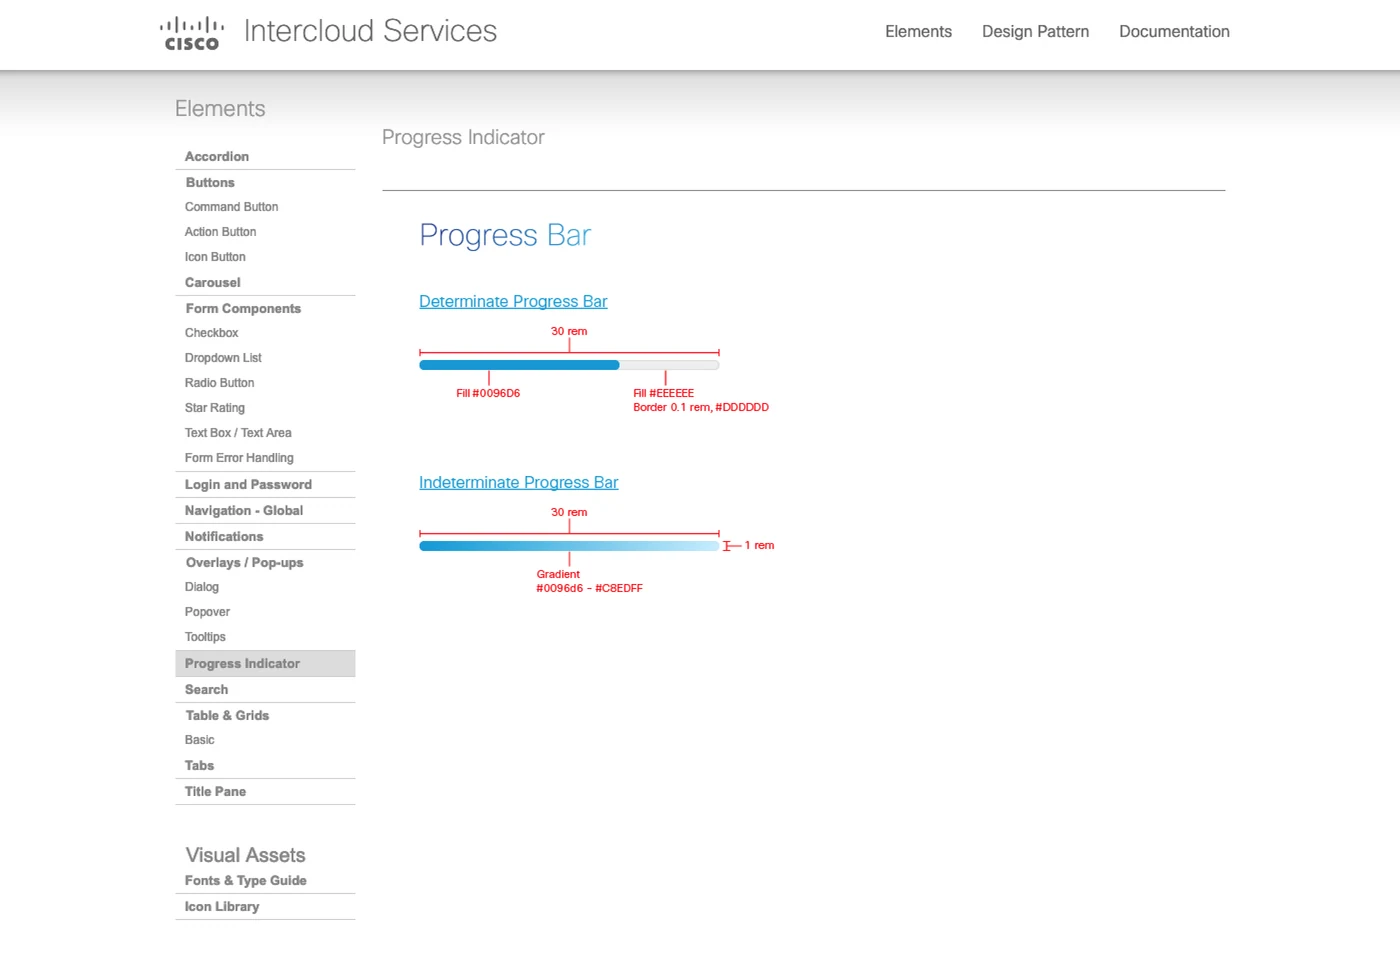The width and height of the screenshot is (1400, 959).
Task: Open the Tabs sidebar entry
Action: tap(199, 766)
